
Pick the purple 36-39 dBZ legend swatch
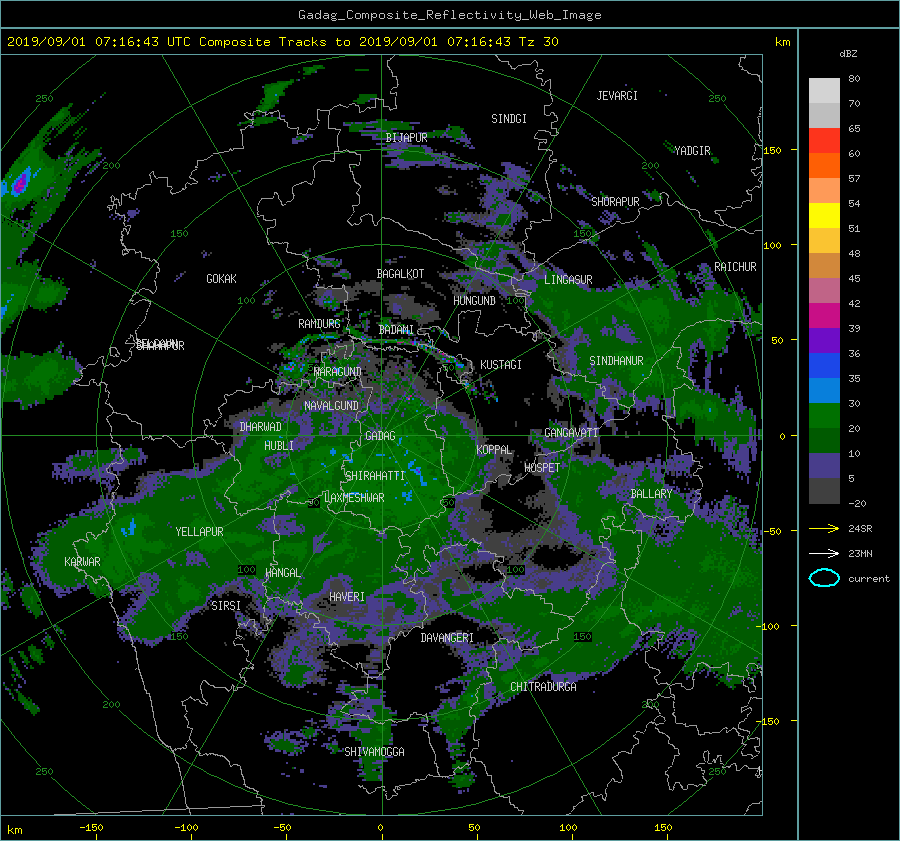(824, 341)
